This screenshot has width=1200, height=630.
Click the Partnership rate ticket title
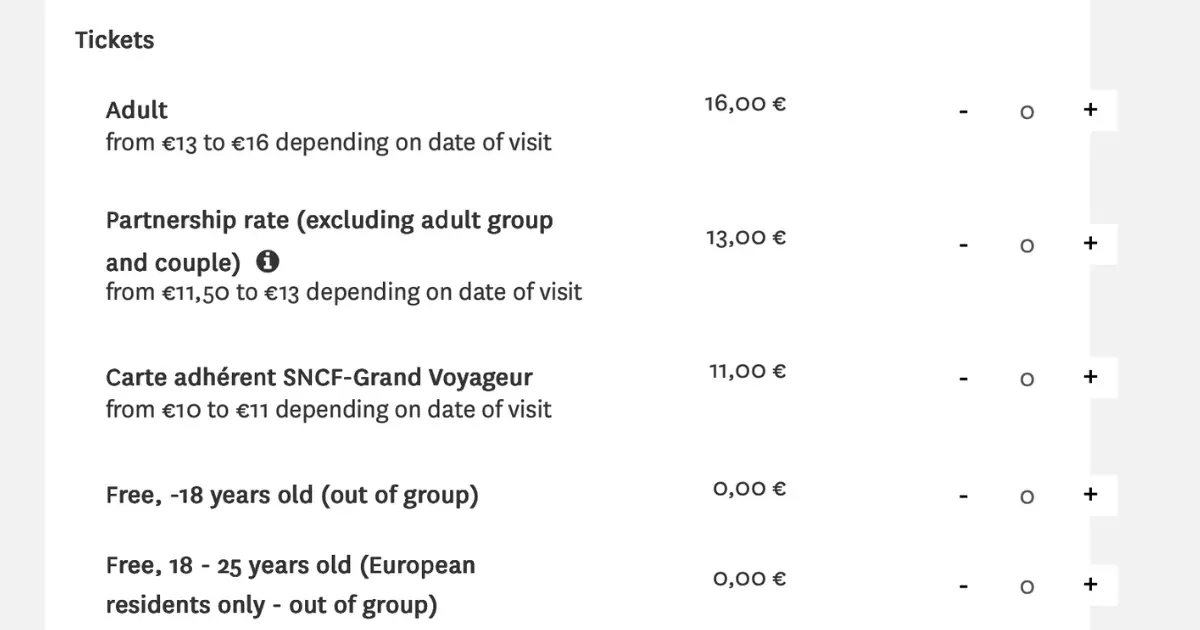[x=329, y=241]
